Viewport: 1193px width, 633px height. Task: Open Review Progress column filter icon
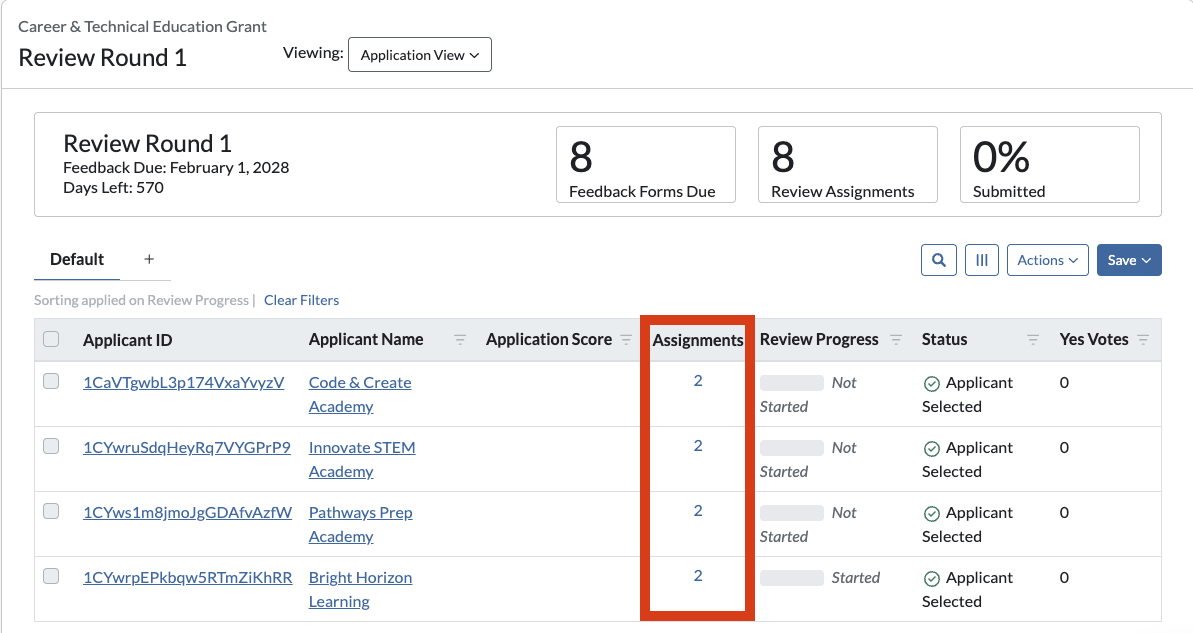click(x=896, y=339)
